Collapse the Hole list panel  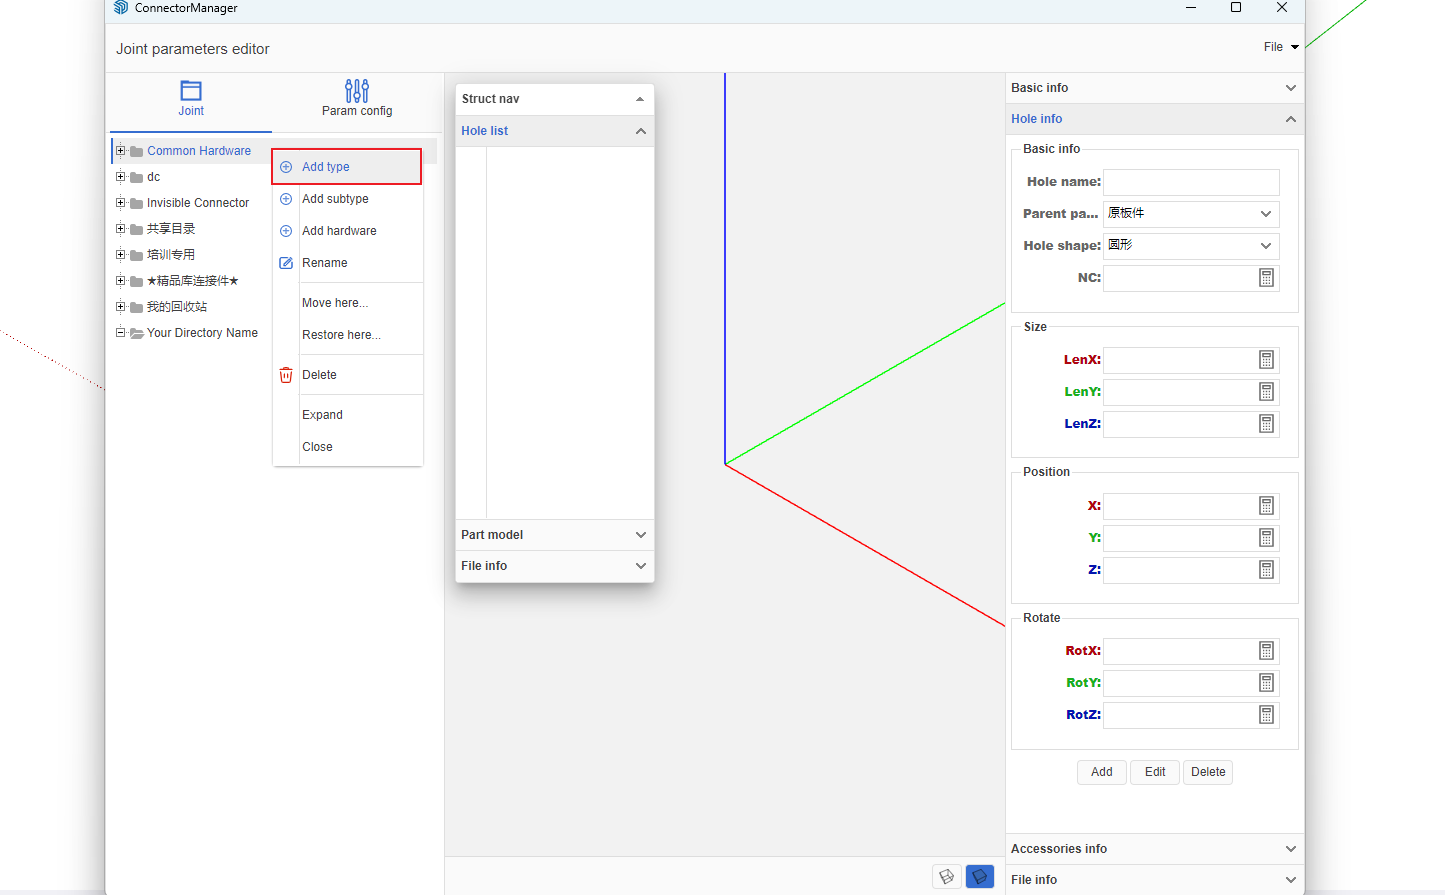coord(640,131)
